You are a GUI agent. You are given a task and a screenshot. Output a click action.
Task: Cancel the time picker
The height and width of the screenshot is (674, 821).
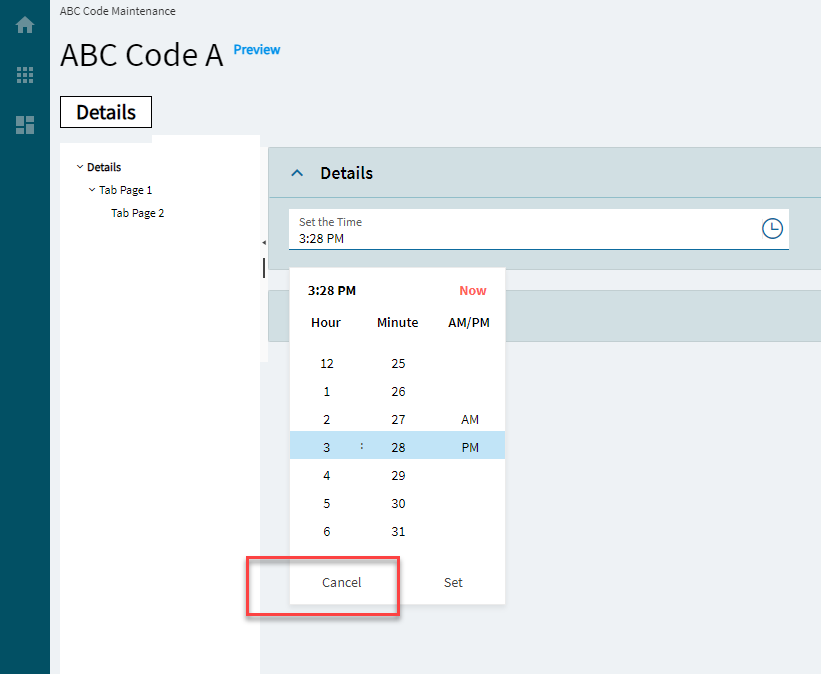point(341,582)
